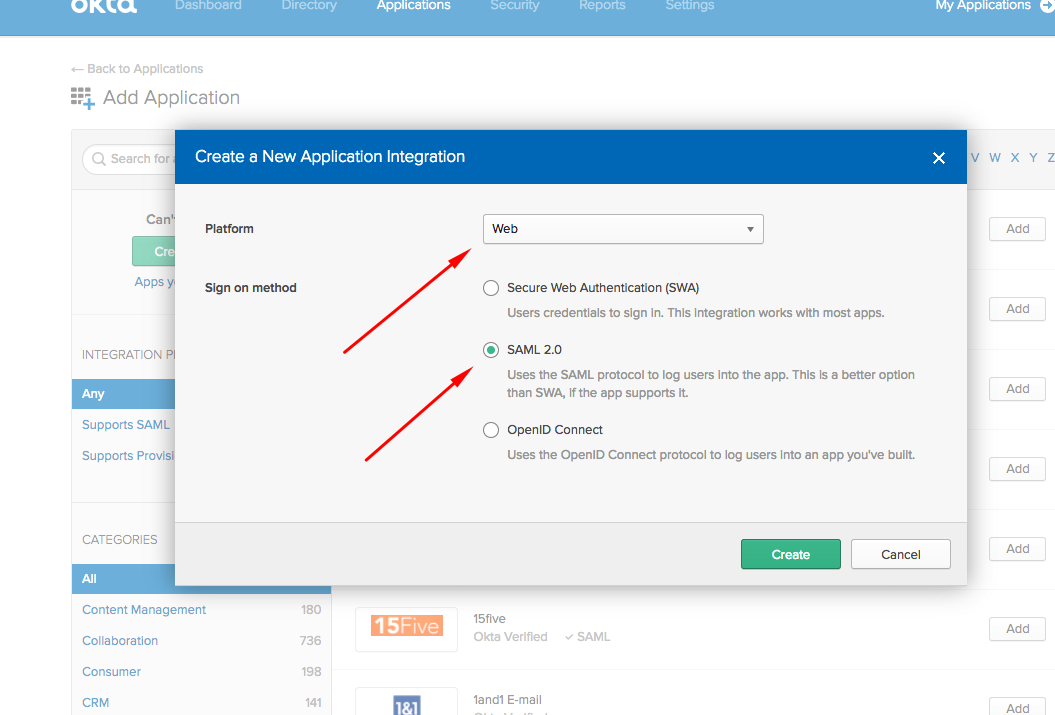Select the Secure Web Authentication (SWA) option
The width and height of the screenshot is (1055, 715).
(491, 287)
